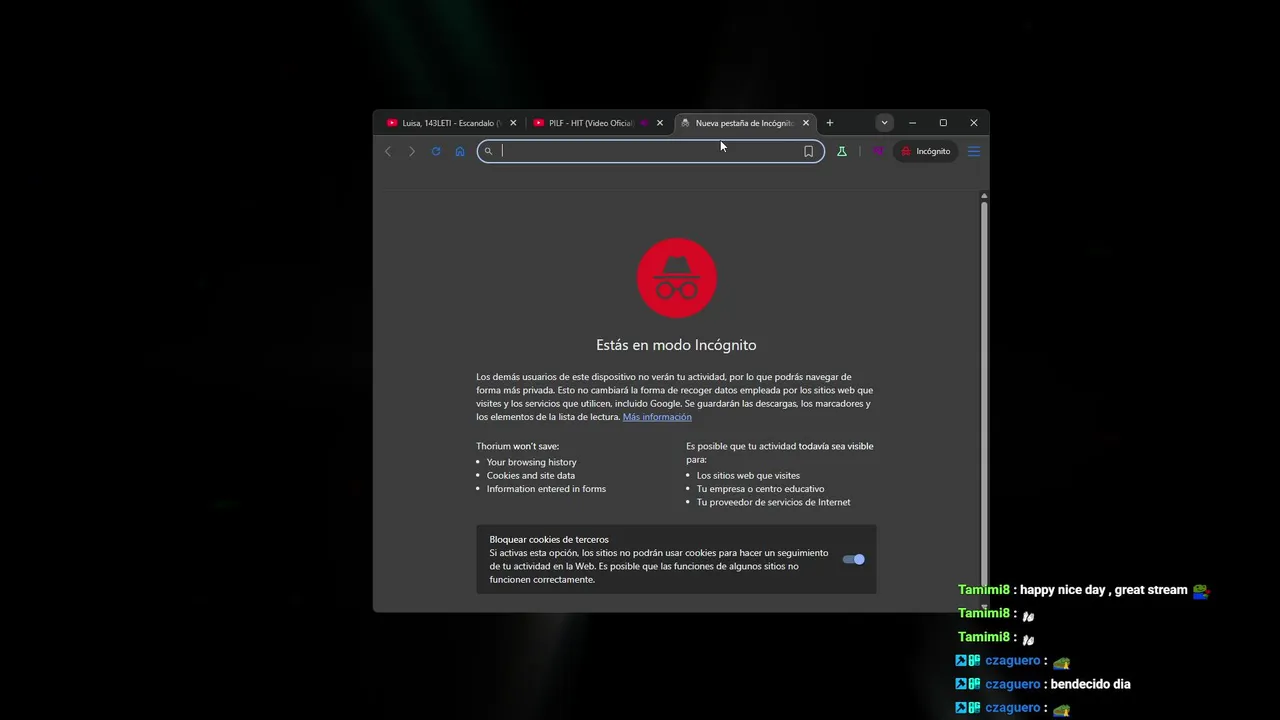Select the Nueva pestaña de Incógnito tab

[x=744, y=123]
